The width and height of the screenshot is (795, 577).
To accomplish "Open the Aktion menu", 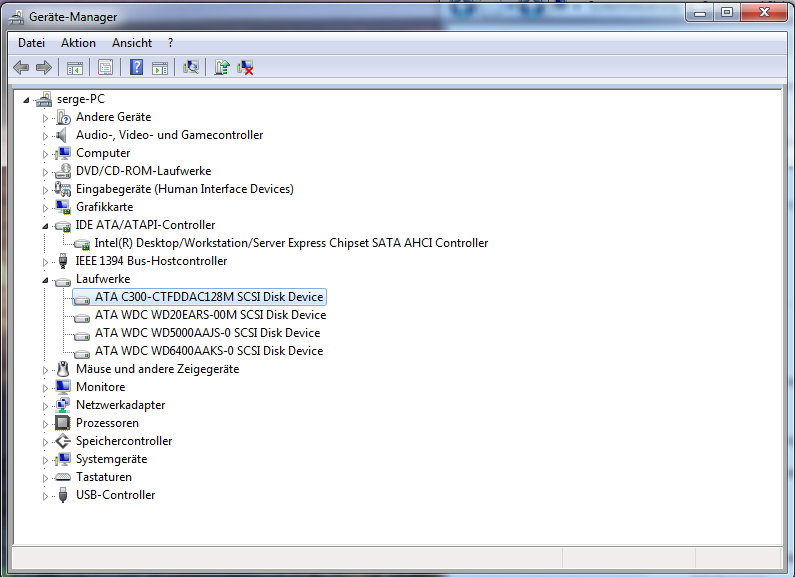I will pos(78,43).
